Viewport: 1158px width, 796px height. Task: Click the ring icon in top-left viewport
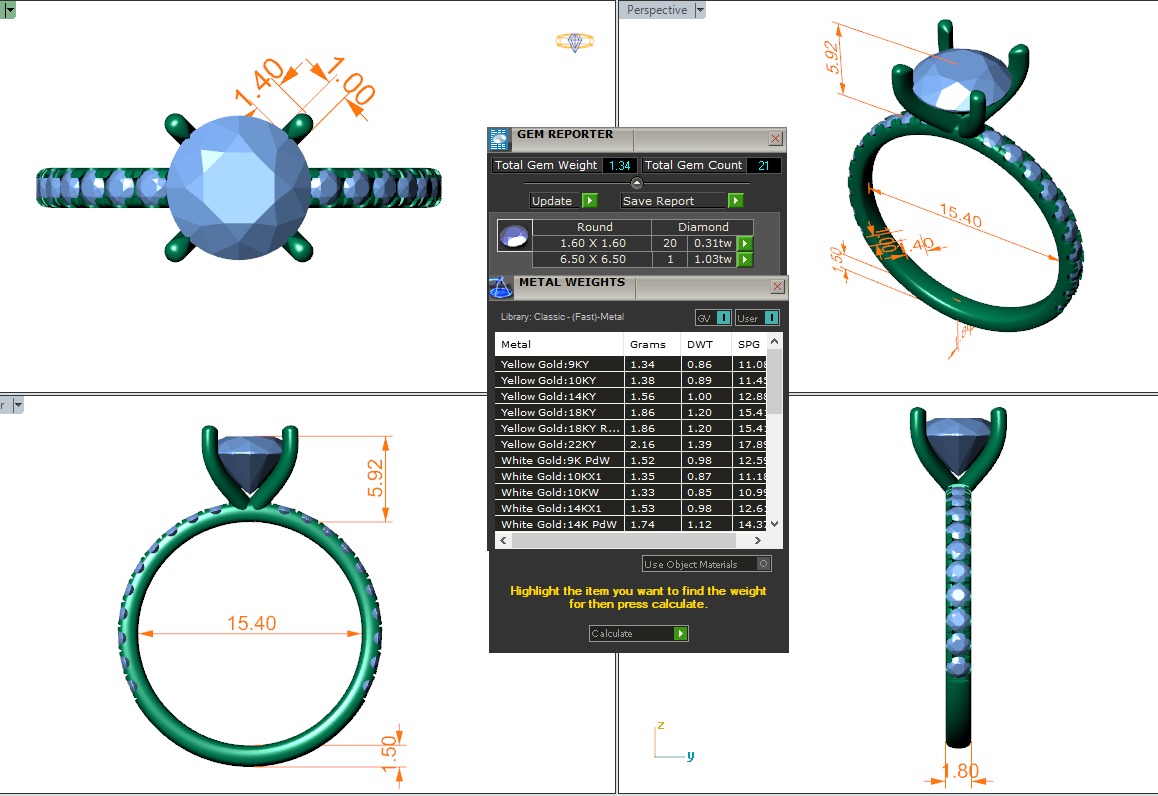(574, 42)
